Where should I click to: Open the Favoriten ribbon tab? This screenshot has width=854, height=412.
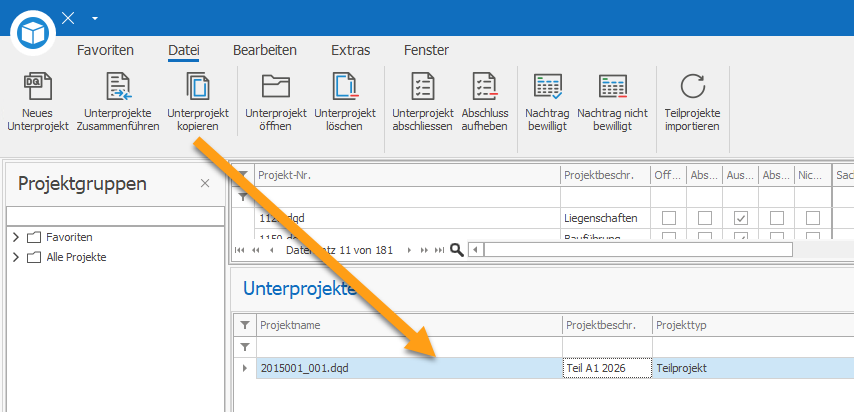(105, 51)
